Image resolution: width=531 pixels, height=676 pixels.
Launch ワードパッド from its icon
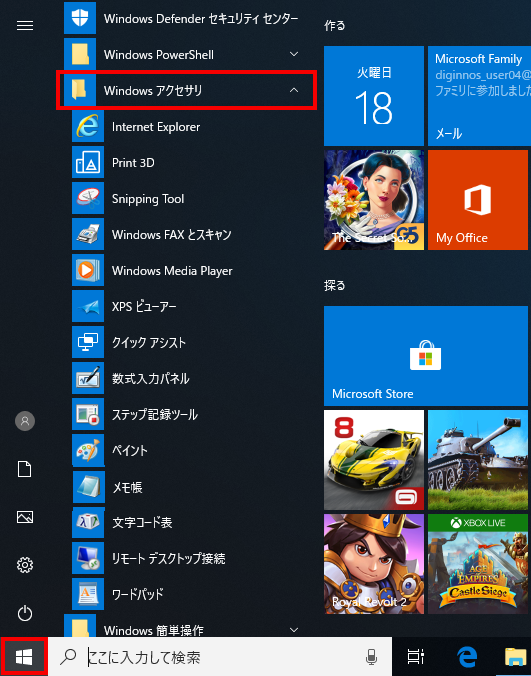(x=88, y=594)
